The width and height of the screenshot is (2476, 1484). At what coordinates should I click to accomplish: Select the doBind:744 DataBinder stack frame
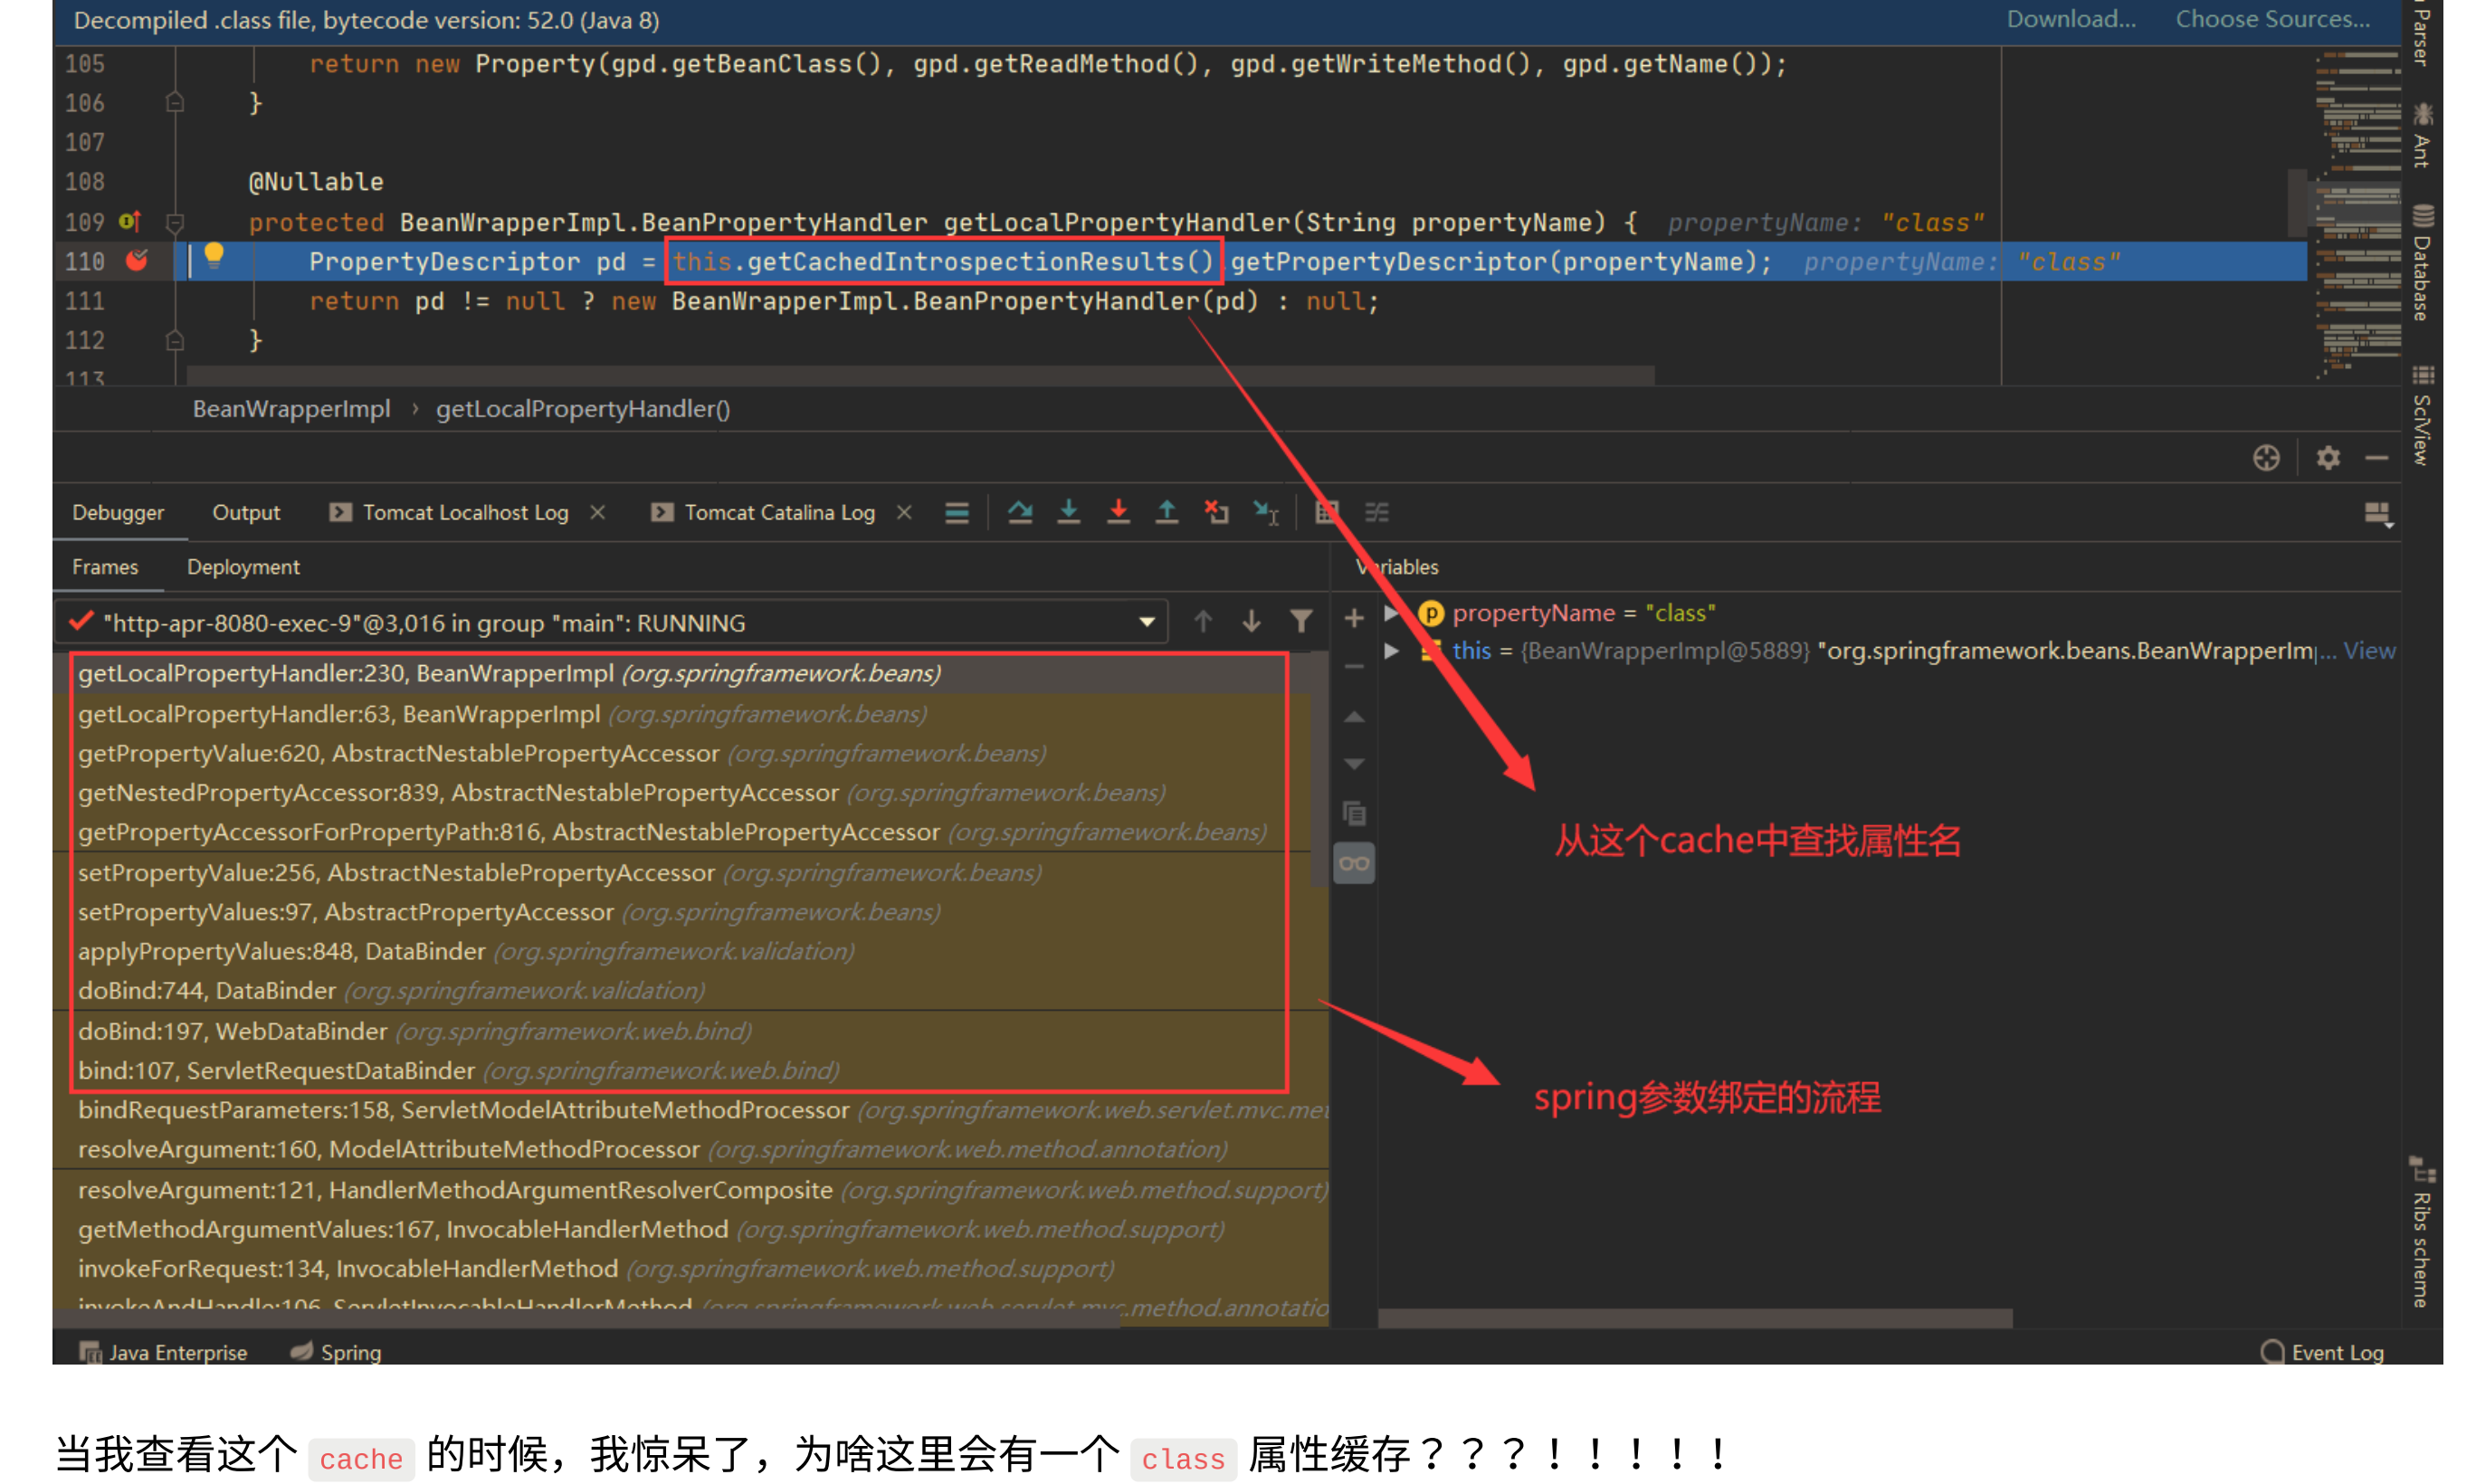click(207, 990)
